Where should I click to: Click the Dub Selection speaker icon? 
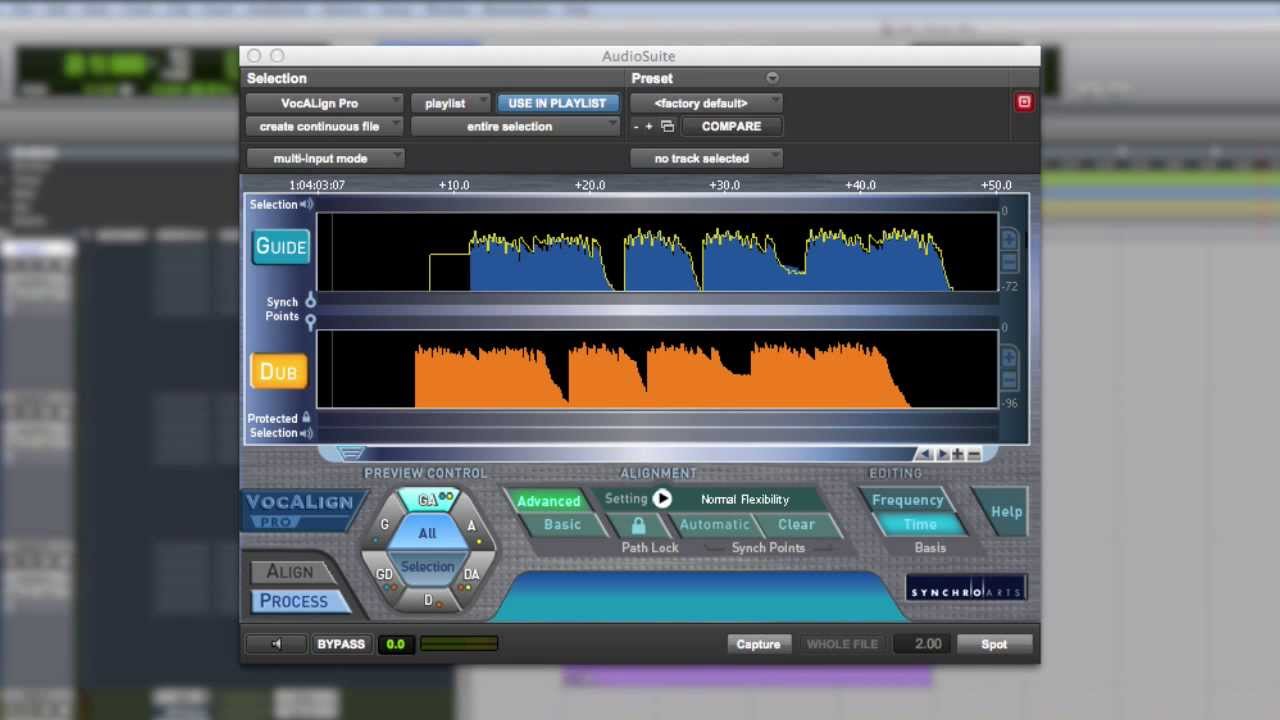[x=307, y=433]
